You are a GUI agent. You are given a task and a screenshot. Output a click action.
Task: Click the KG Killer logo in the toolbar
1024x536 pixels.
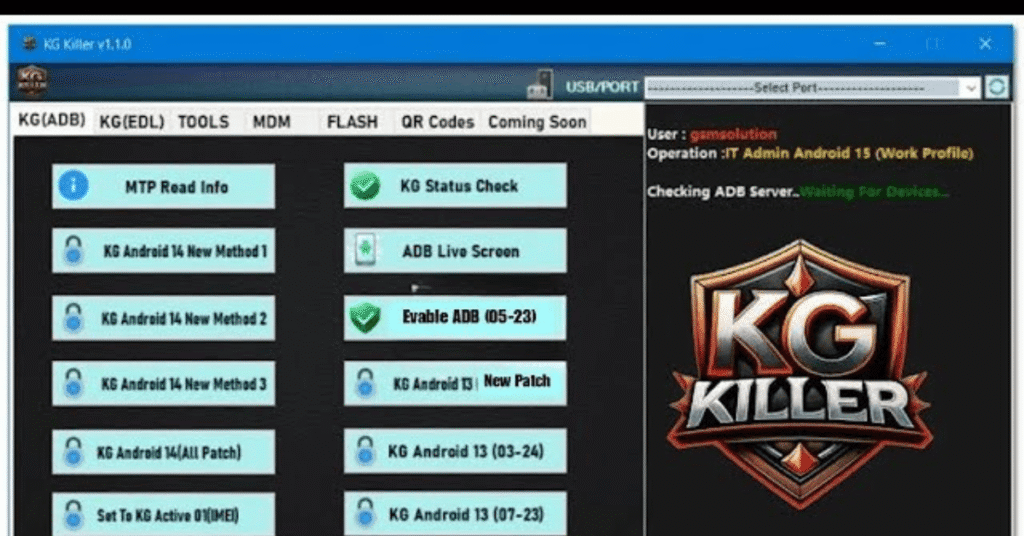(32, 82)
